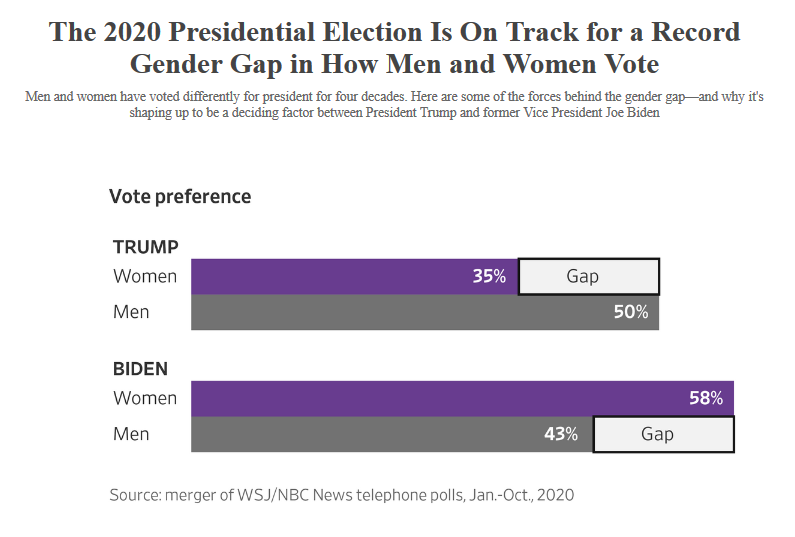Click the 43% value label
The height and width of the screenshot is (537, 795).
tap(560, 434)
